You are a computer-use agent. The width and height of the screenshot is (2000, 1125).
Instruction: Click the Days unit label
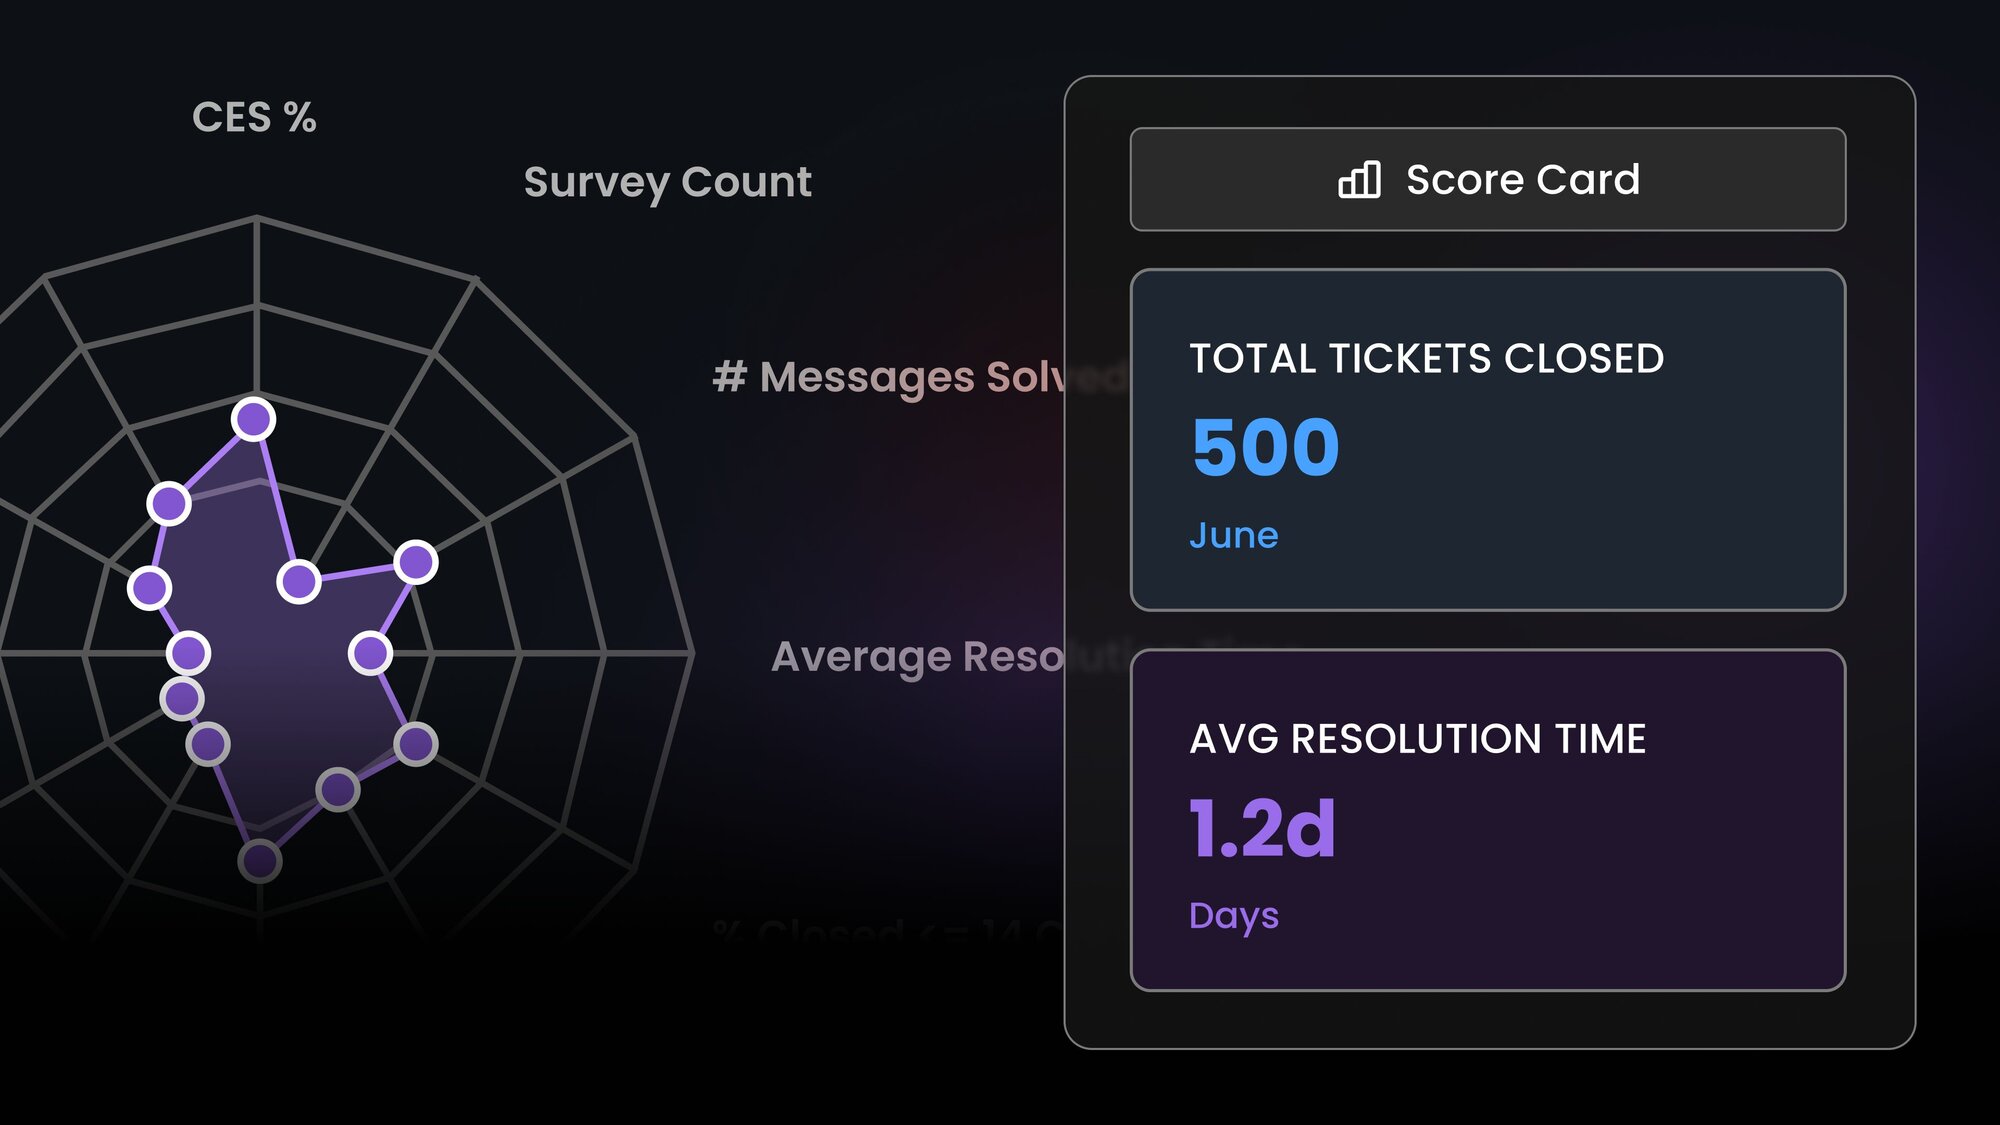coord(1233,916)
